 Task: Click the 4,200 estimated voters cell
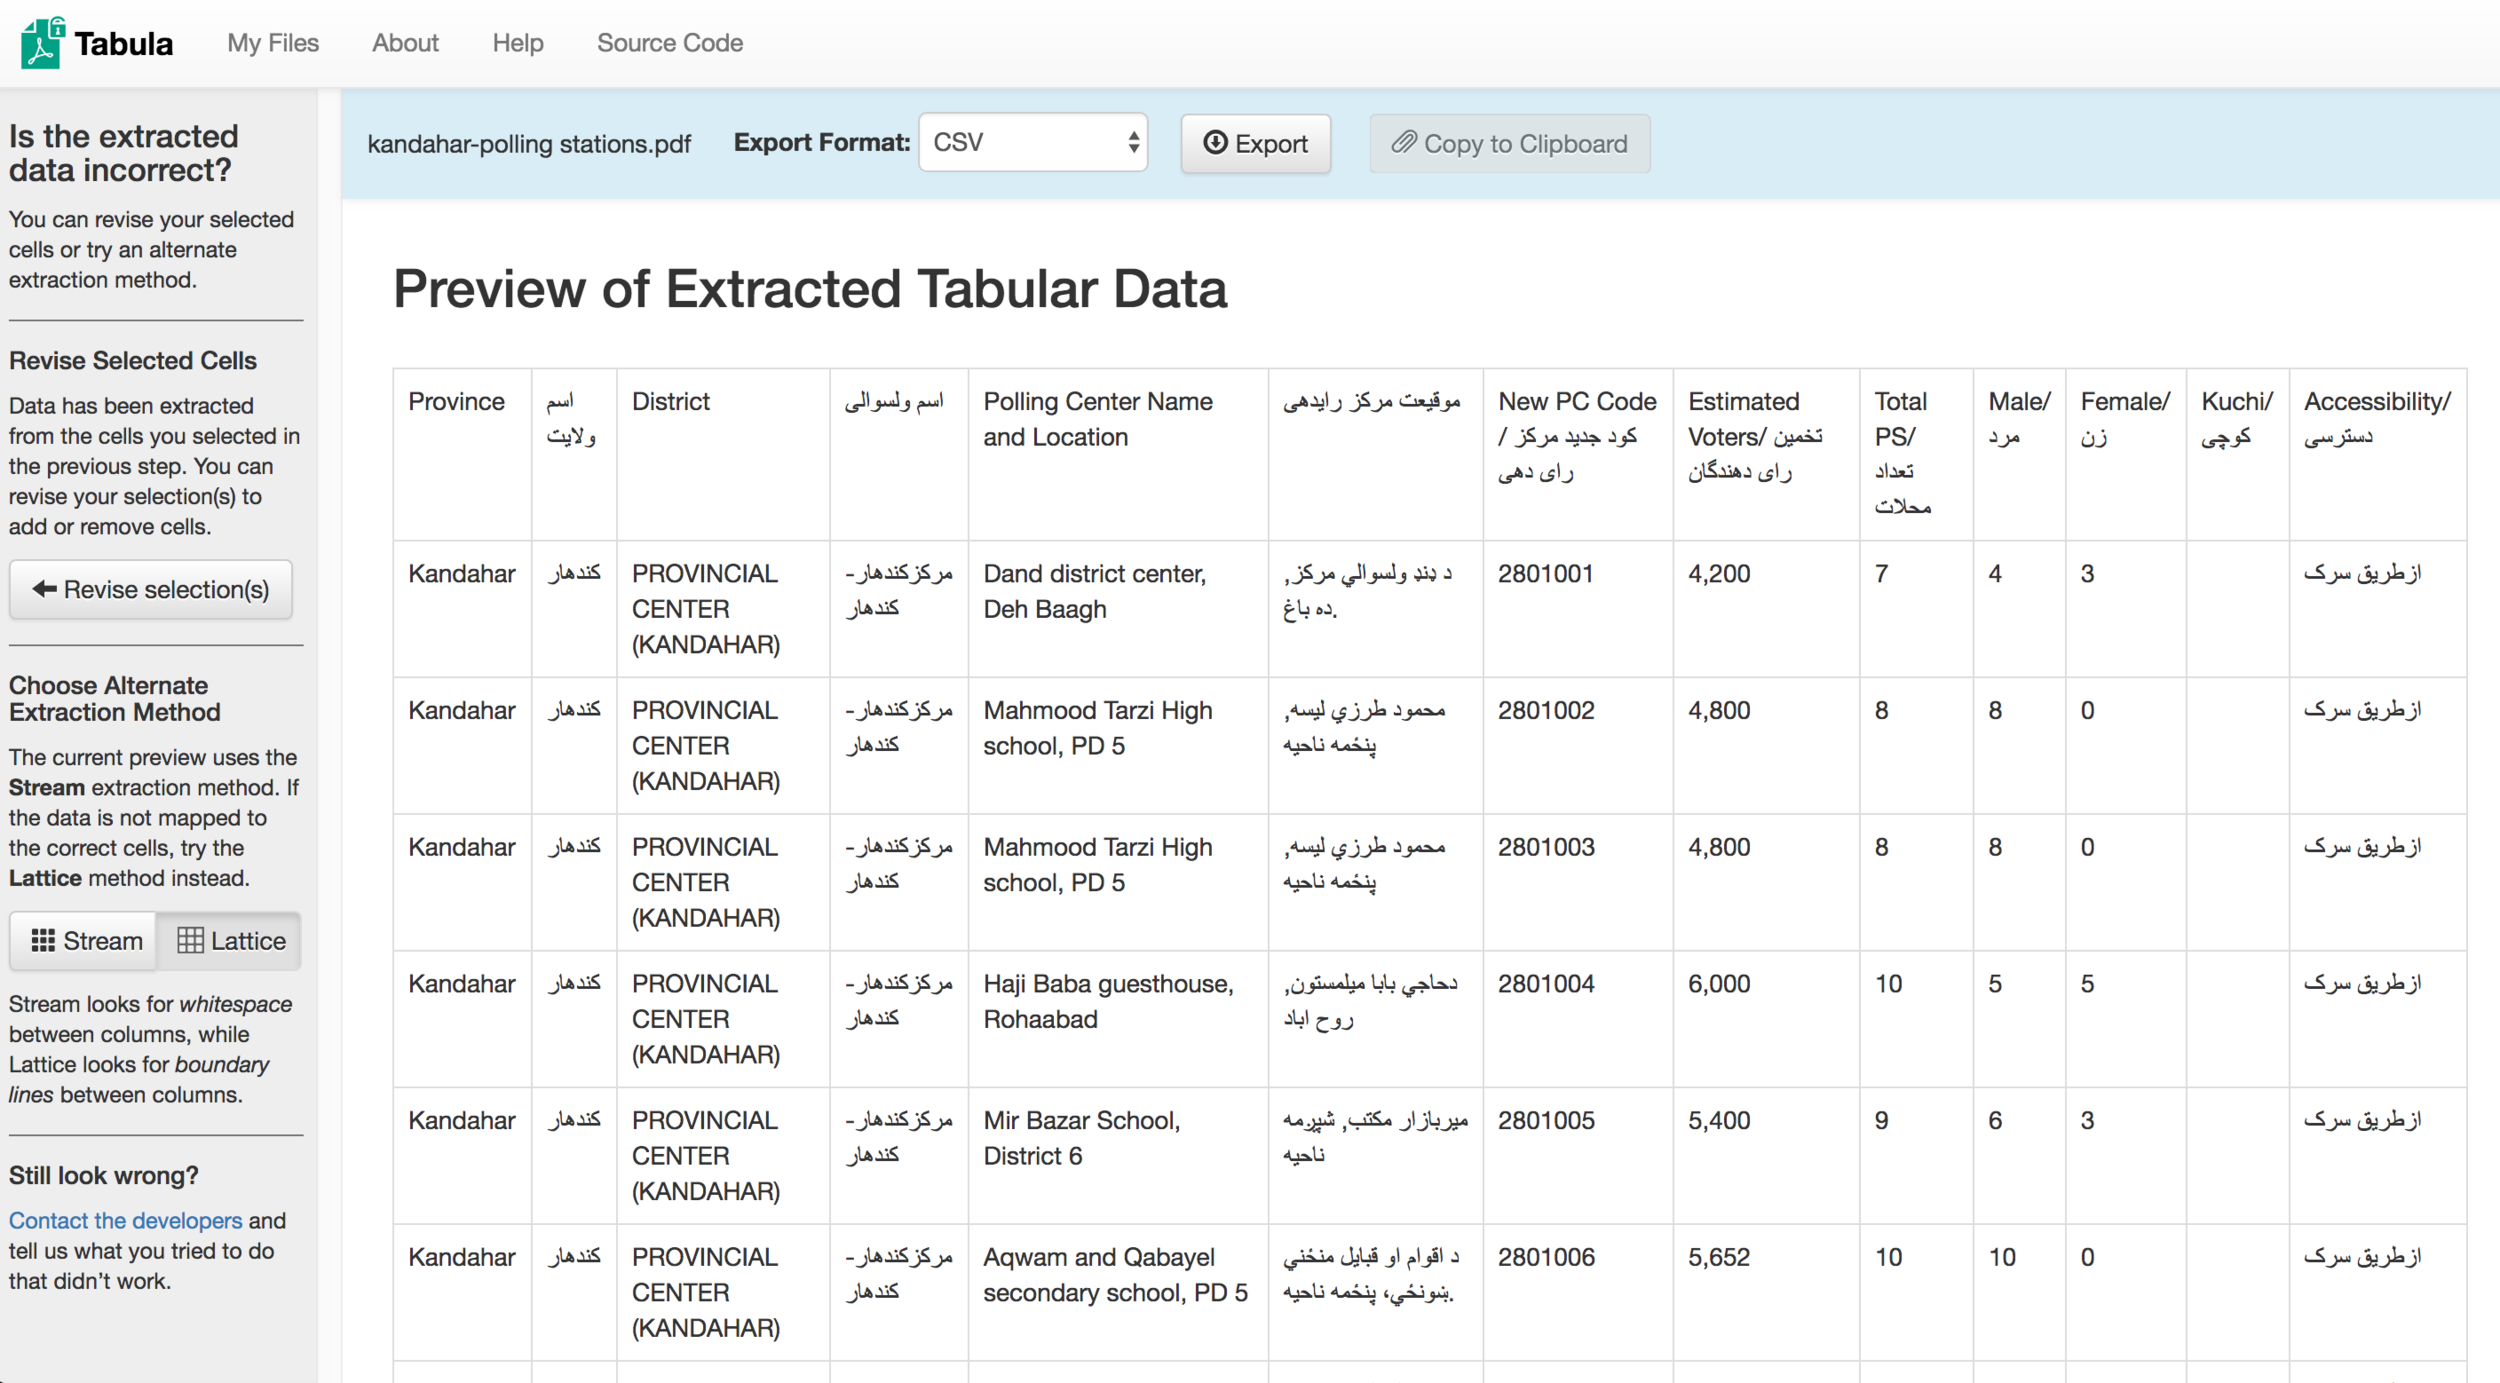pos(1766,608)
